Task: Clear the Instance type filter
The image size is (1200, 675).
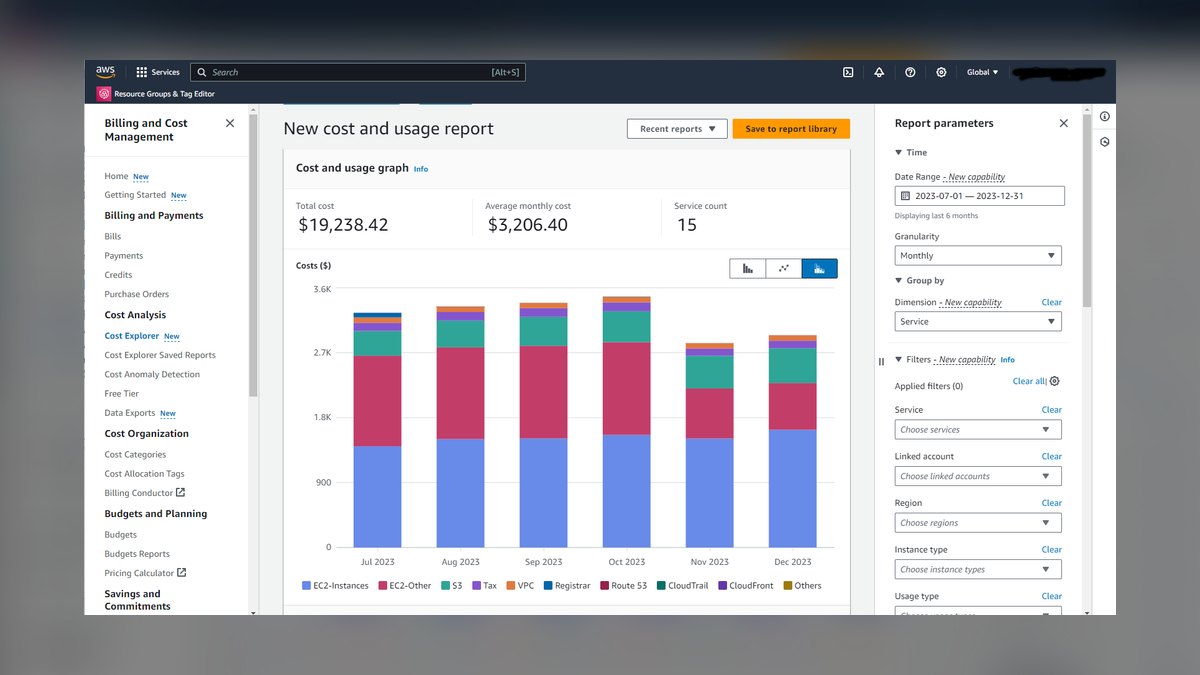Action: [1051, 549]
